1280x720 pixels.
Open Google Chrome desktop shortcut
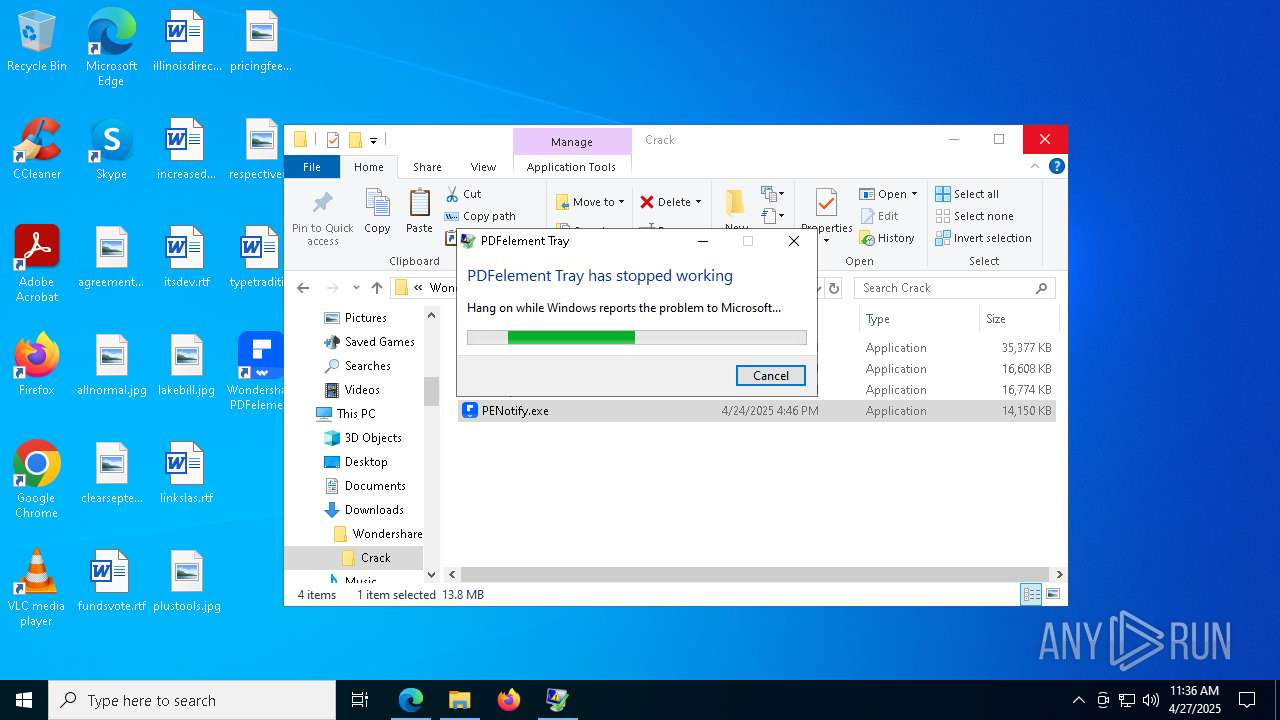(x=37, y=479)
